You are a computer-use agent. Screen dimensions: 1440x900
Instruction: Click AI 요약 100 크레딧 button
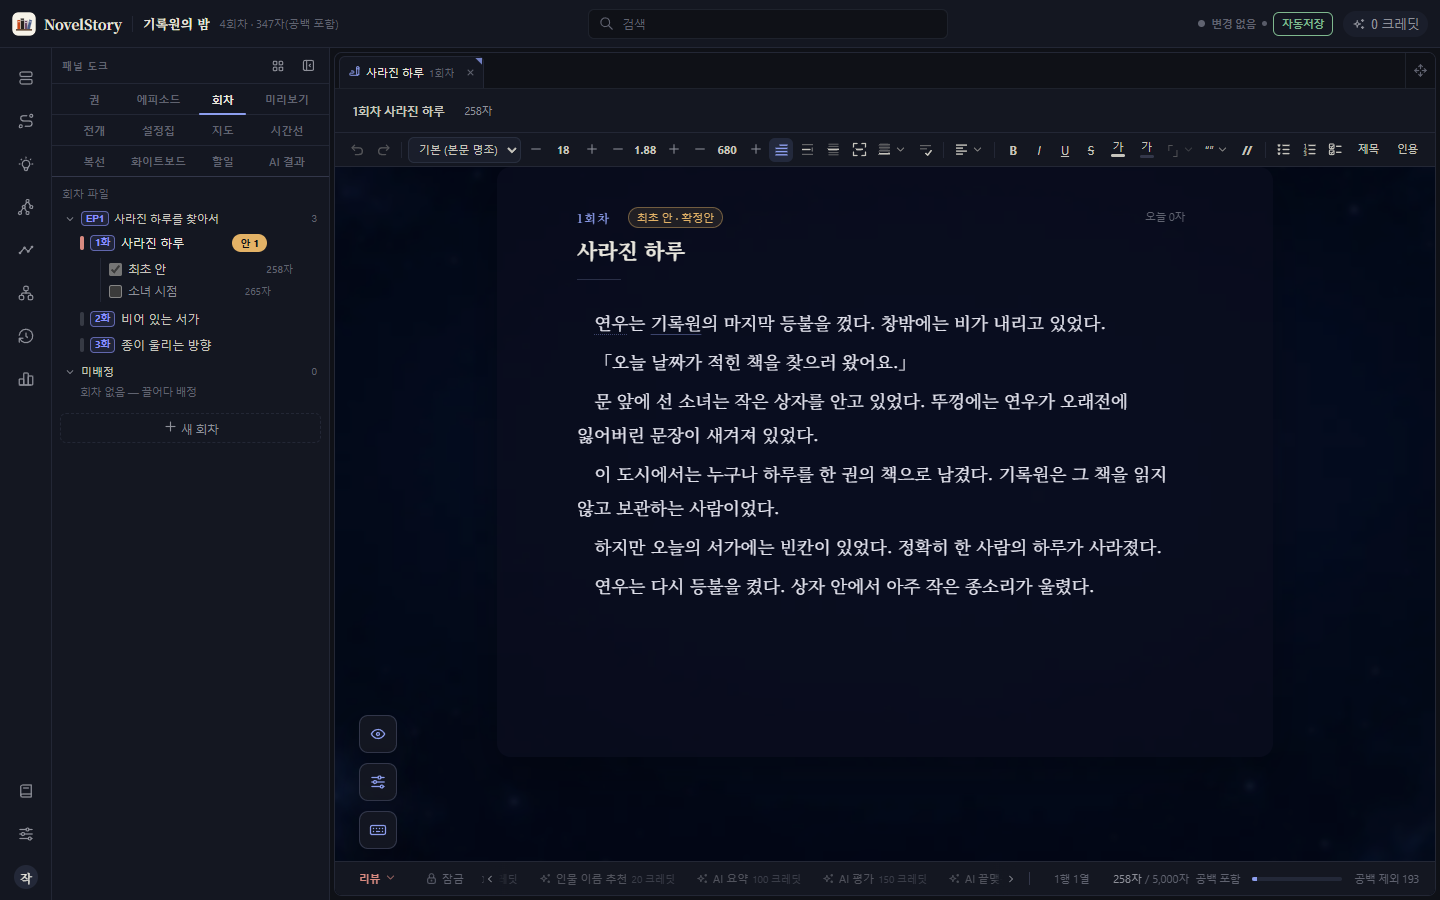(x=749, y=879)
